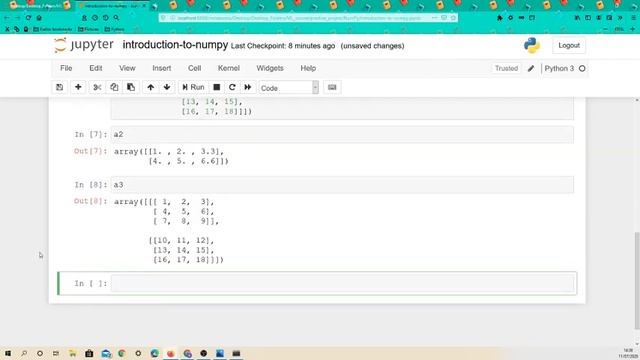Open Windows taskbar search
The width and height of the screenshot is (640, 360).
pyautogui.click(x=24, y=353)
